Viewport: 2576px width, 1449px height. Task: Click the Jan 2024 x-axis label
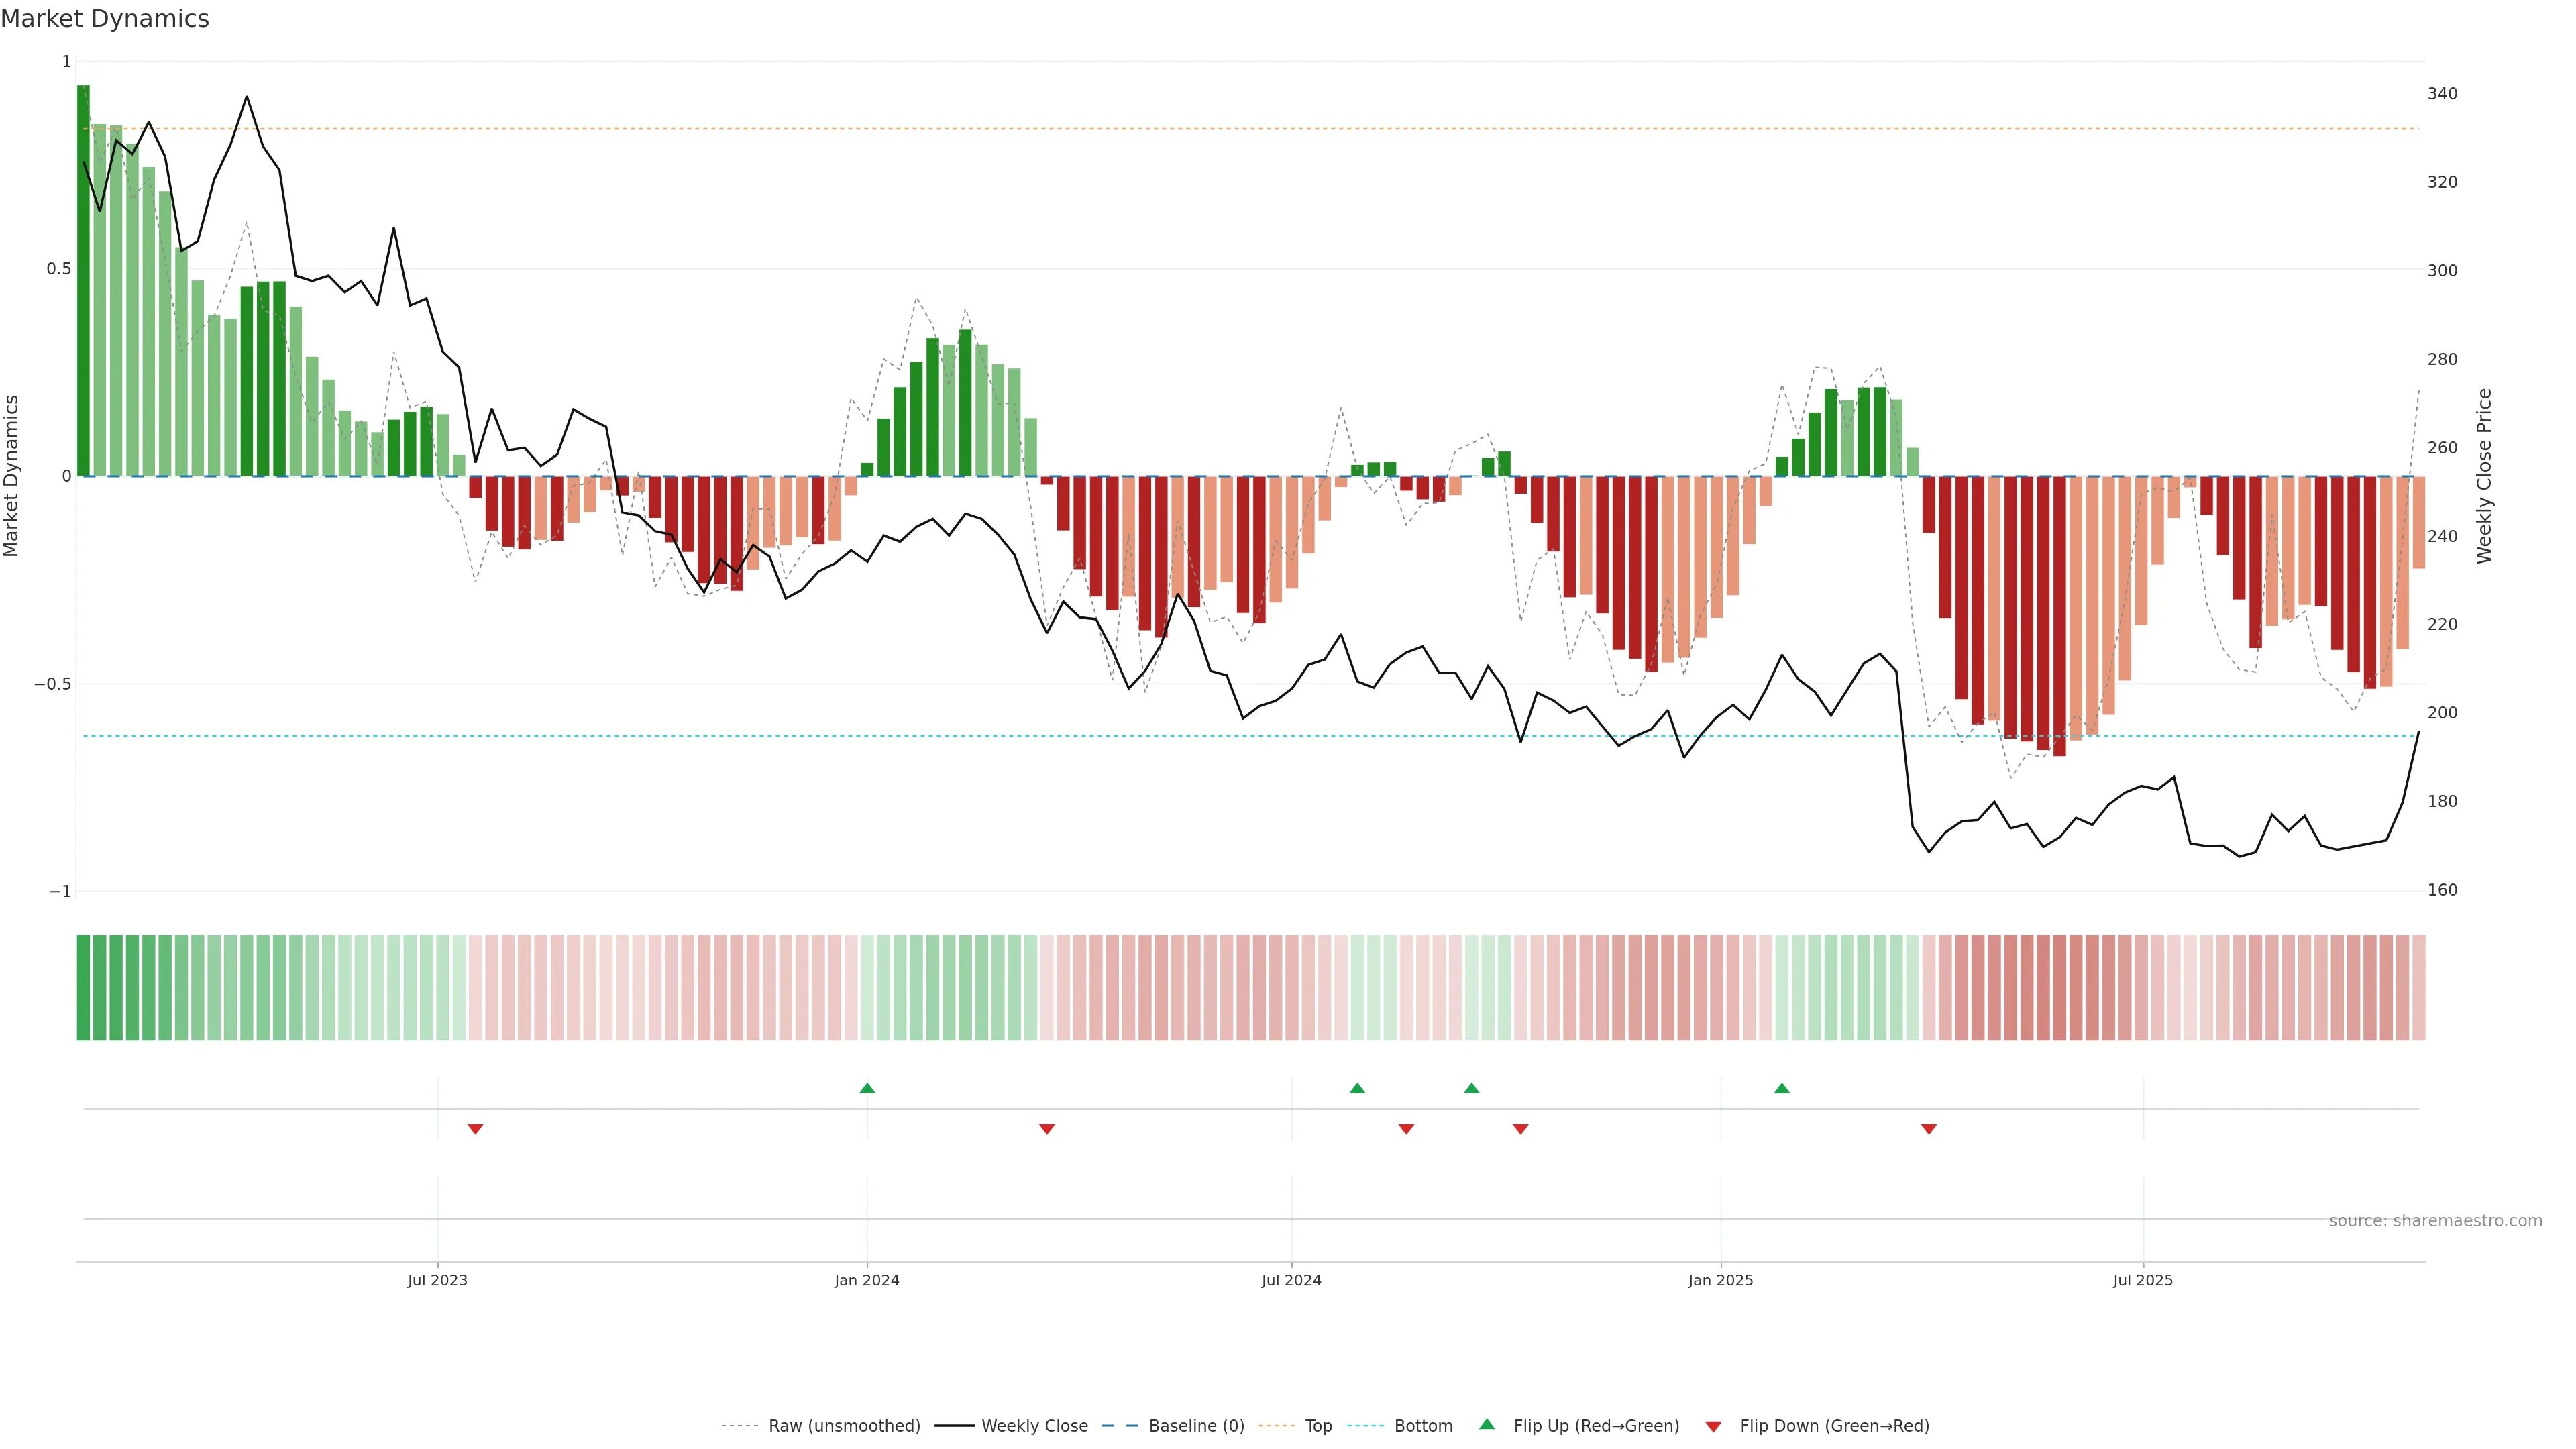pos(867,1280)
